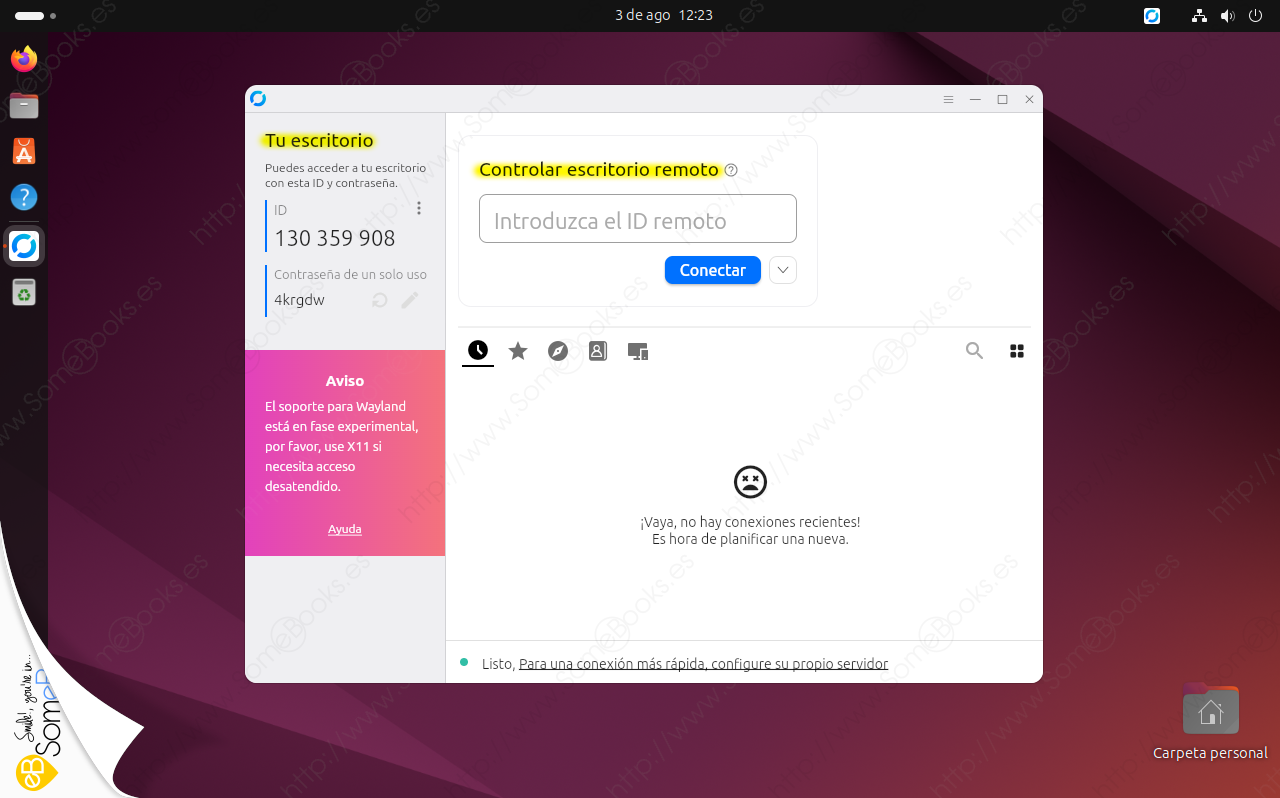Switch to the Favorites star tab
The height and width of the screenshot is (798, 1280).
pyautogui.click(x=518, y=350)
